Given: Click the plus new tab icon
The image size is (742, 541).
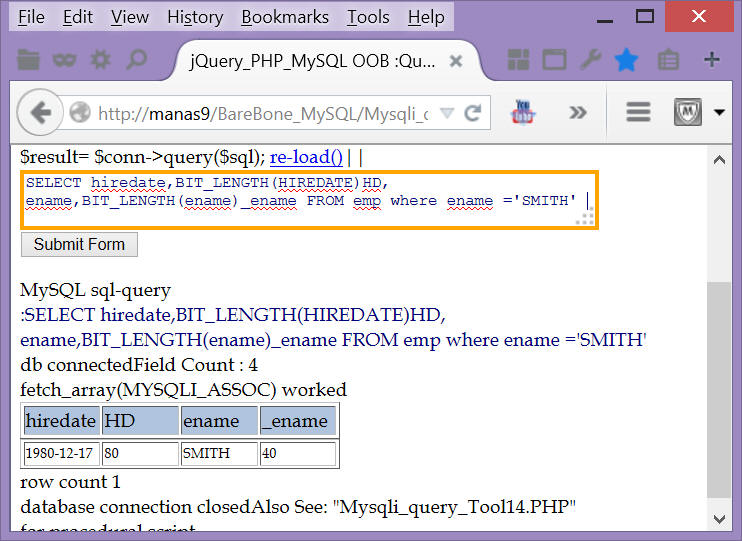Looking at the screenshot, I should (712, 60).
